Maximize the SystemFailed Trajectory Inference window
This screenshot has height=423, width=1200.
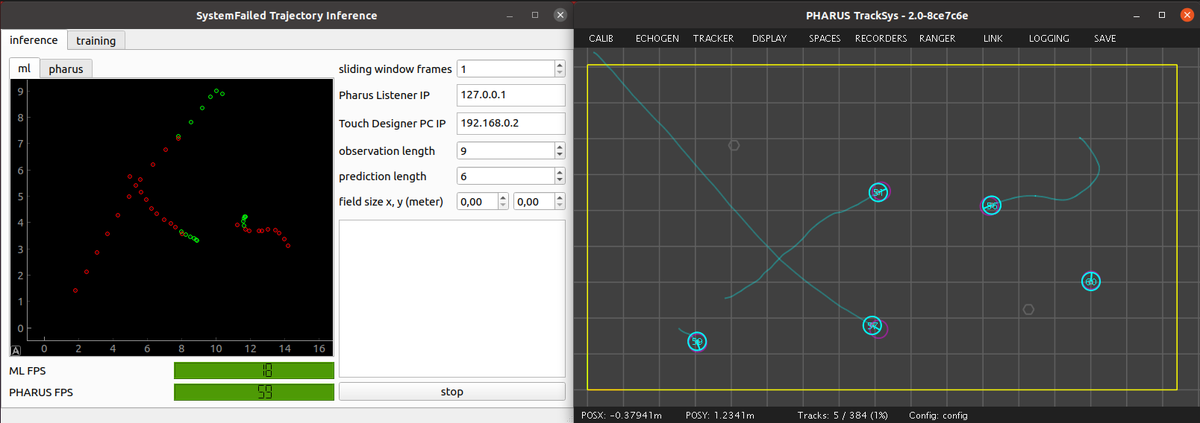(x=535, y=15)
